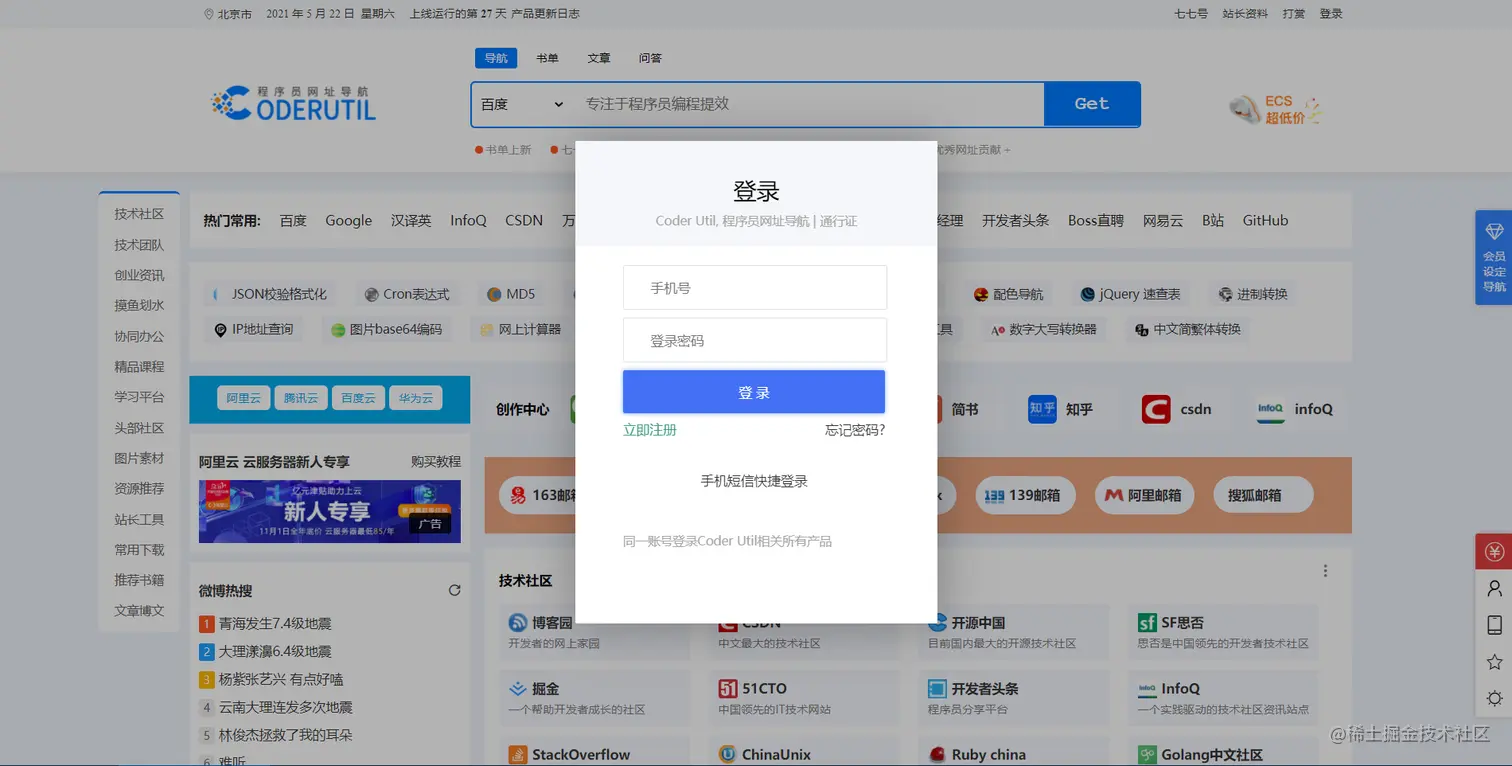The width and height of the screenshot is (1512, 766).
Task: Open the GitHub quick link
Action: [x=1265, y=221]
